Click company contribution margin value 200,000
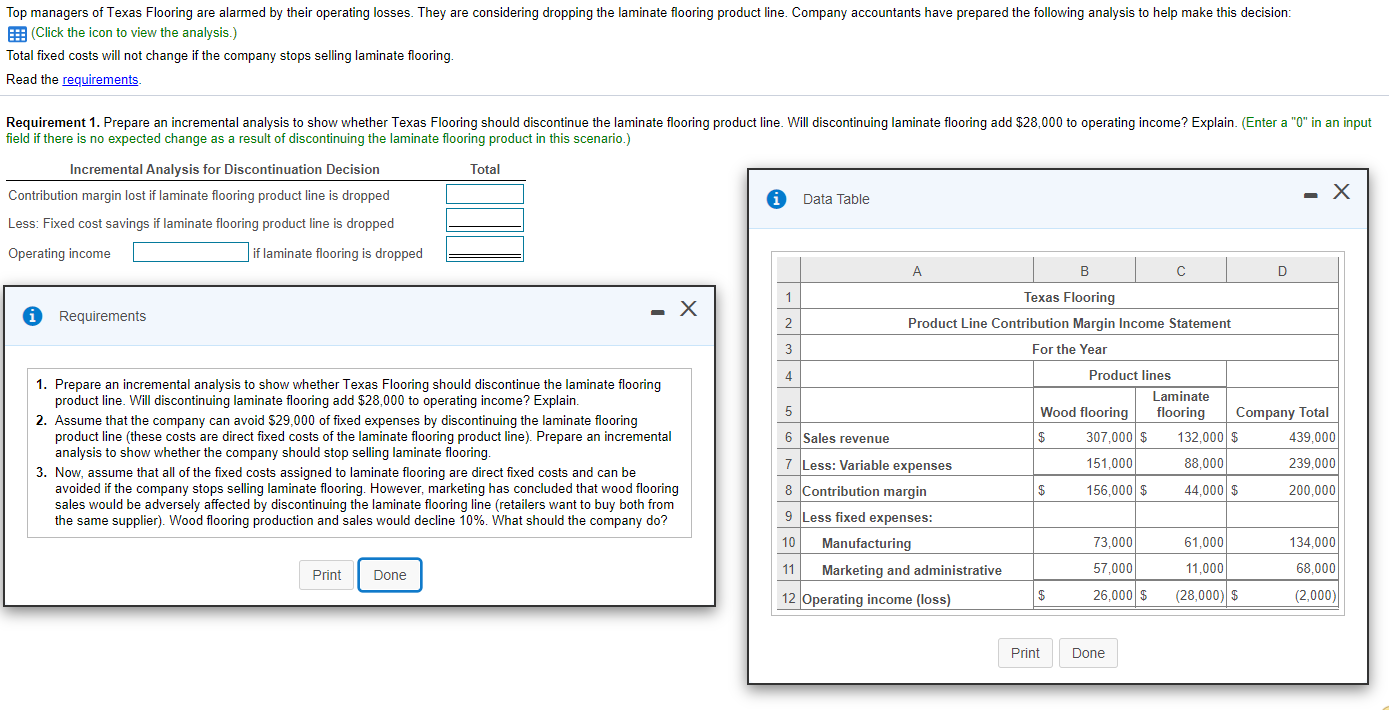 [x=1312, y=490]
